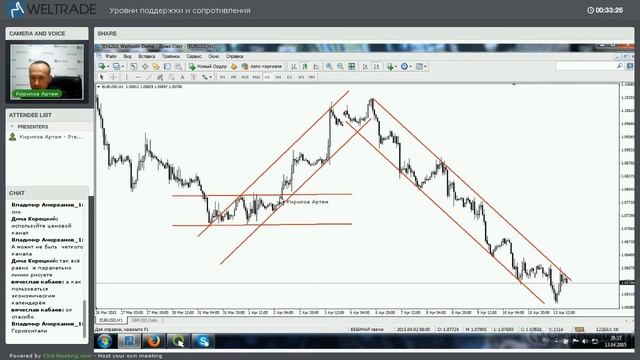Click the presenter camera video thumbnail

pos(47,72)
